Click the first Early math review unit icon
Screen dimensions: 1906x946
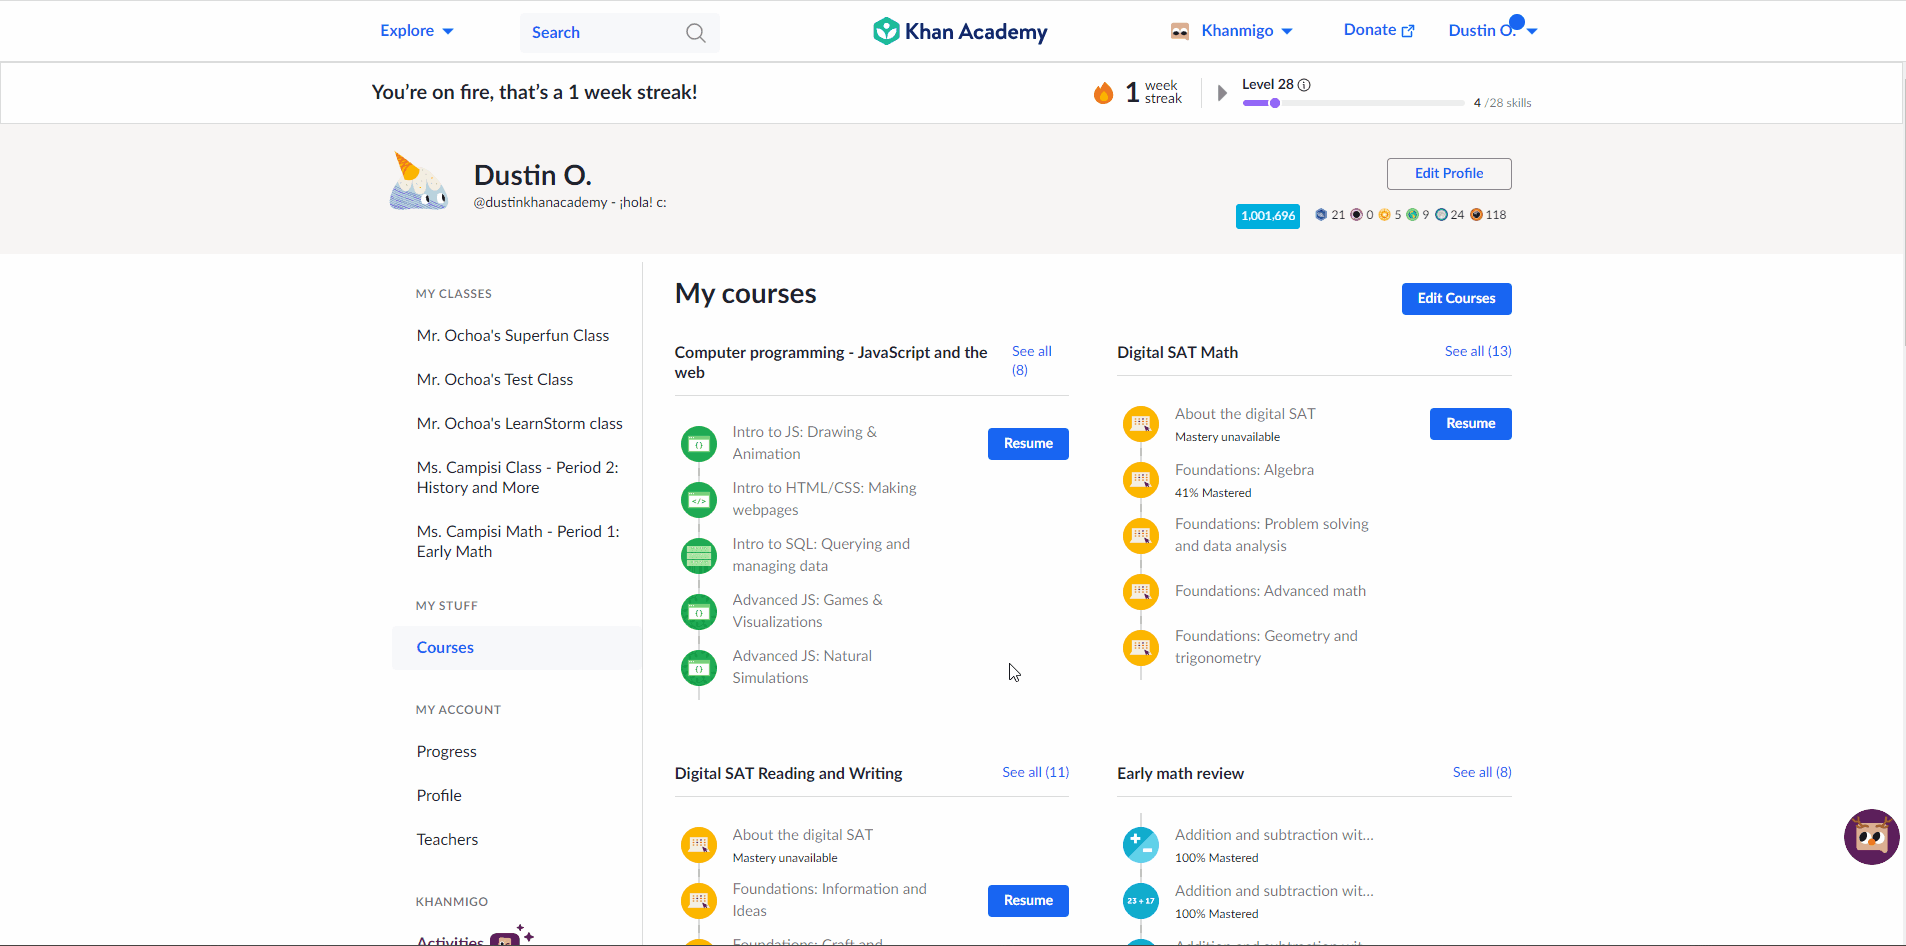click(1141, 845)
